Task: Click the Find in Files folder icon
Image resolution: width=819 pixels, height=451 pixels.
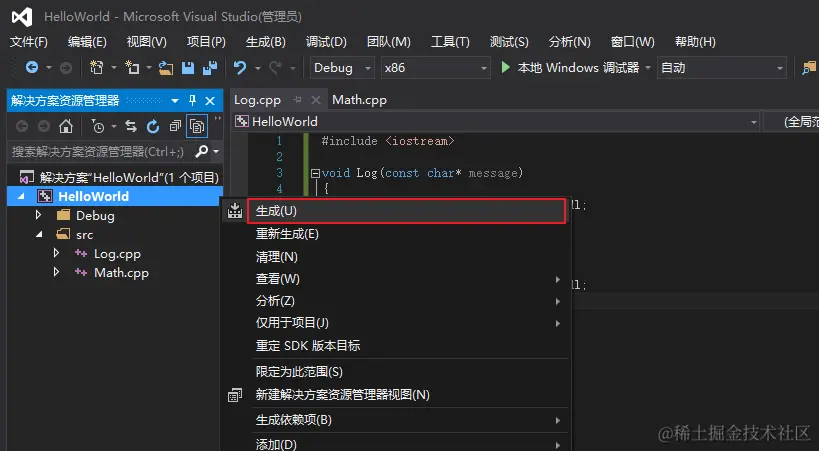Action: 808,68
